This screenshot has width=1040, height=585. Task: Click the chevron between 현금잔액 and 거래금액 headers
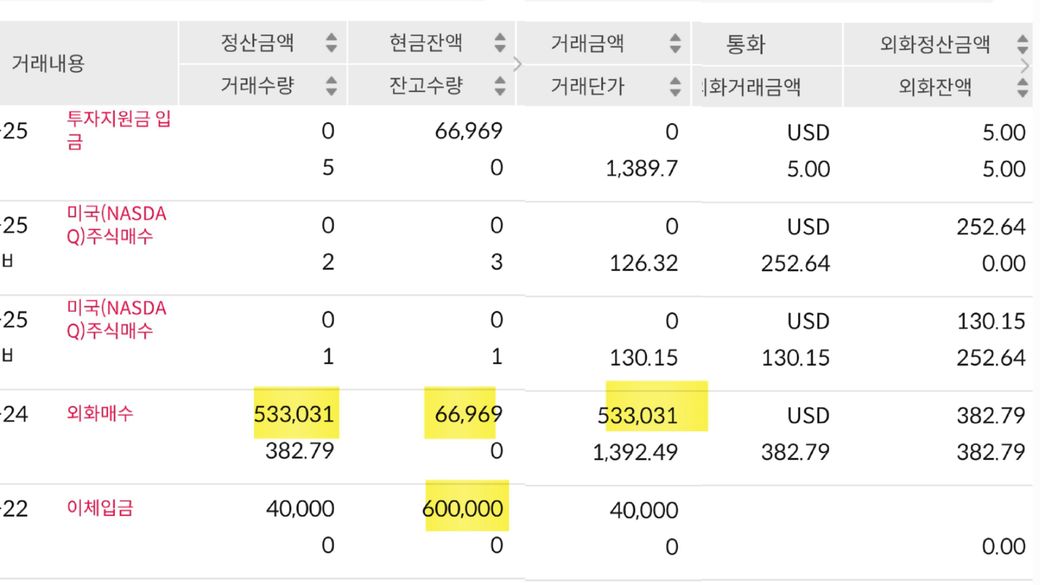pyautogui.click(x=517, y=64)
